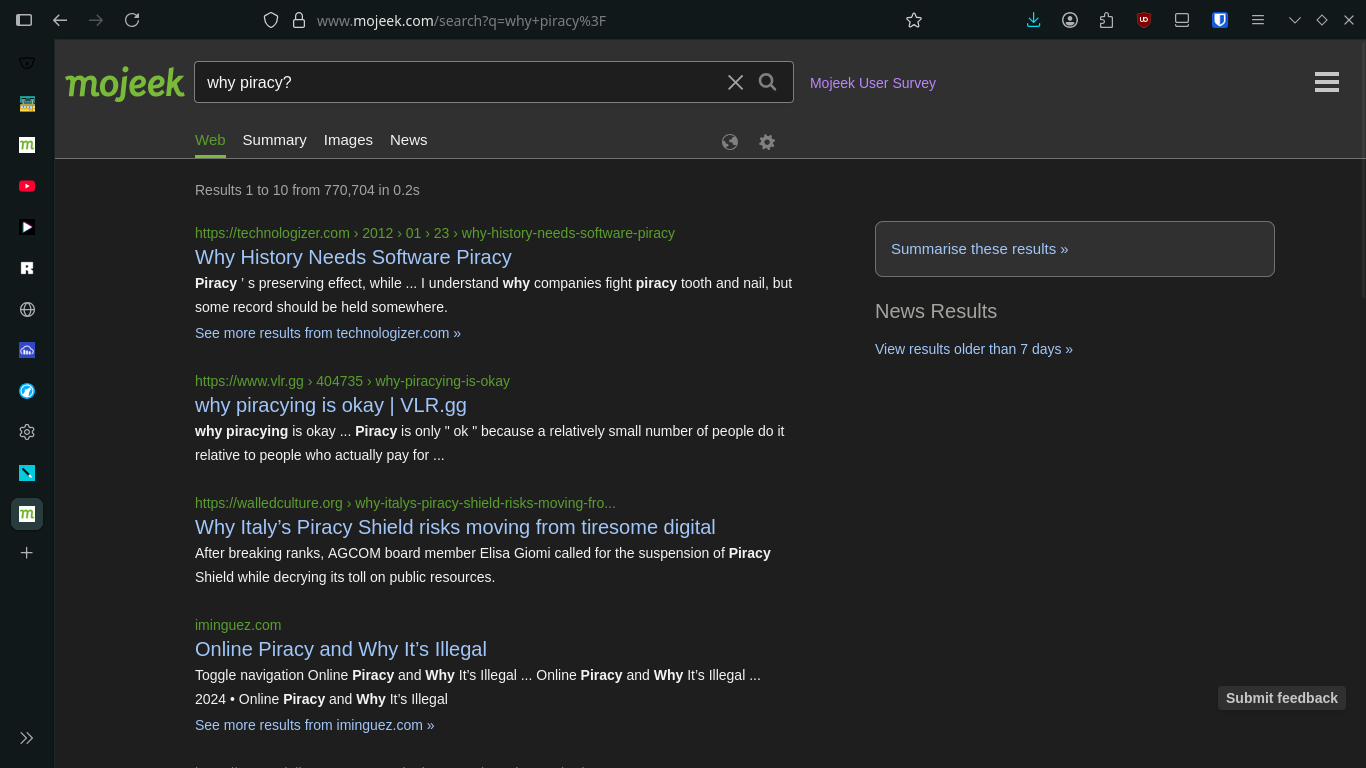The height and width of the screenshot is (768, 1366).
Task: Open the first Mojeek pinned tab
Action: [27, 145]
